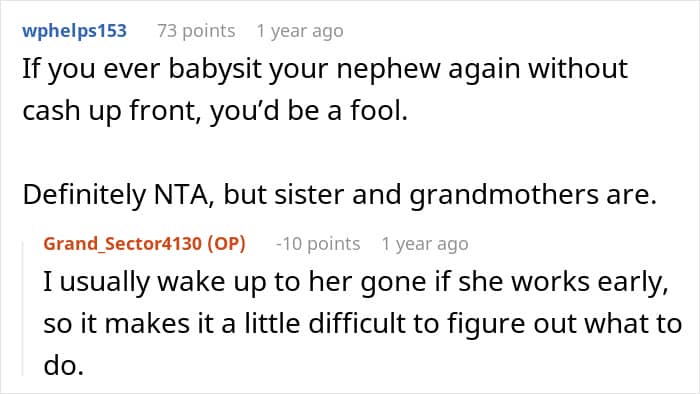Screen dimensions: 700x394
Task: Click the word "grandmothers" in the comment
Action: click(504, 195)
